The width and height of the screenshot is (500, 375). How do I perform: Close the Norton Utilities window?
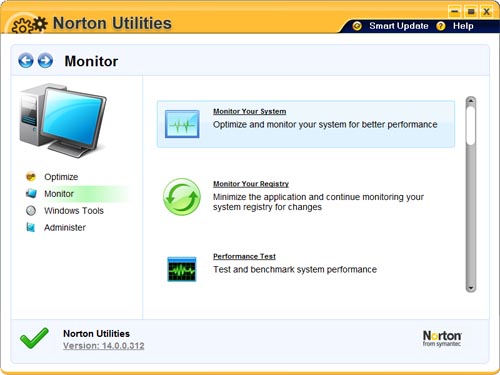[486, 12]
